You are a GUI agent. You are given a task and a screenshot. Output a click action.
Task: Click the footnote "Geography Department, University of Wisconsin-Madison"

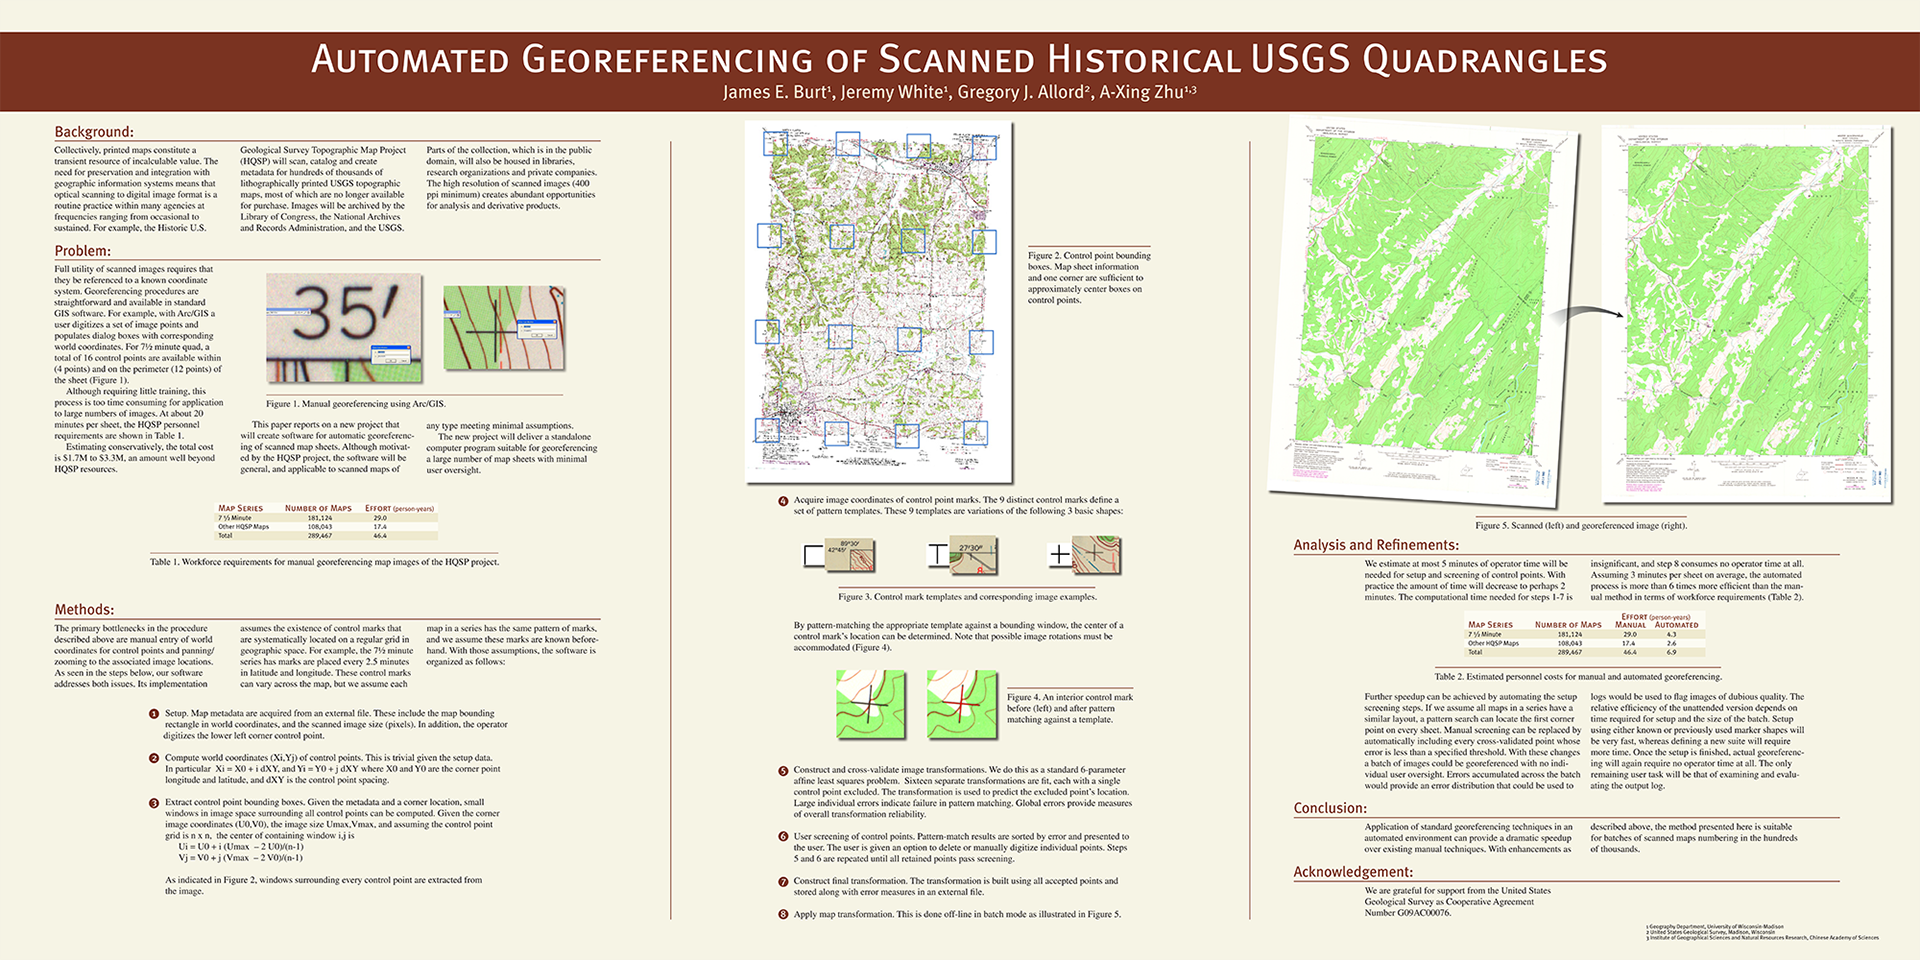(x=1715, y=927)
